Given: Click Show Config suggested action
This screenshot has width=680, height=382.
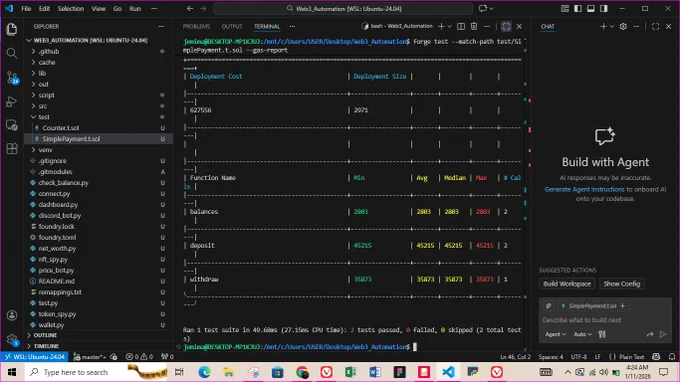Looking at the screenshot, I should coord(622,284).
